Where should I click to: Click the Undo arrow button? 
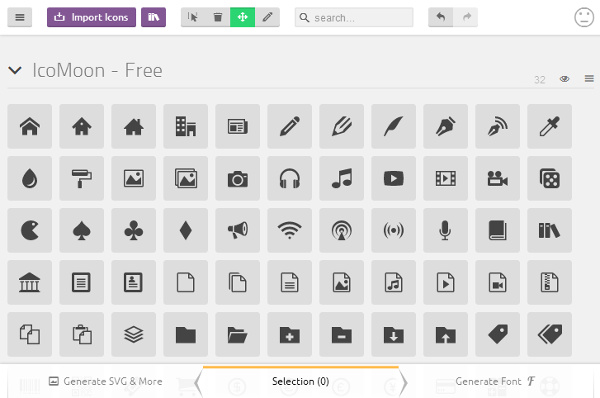click(x=441, y=17)
